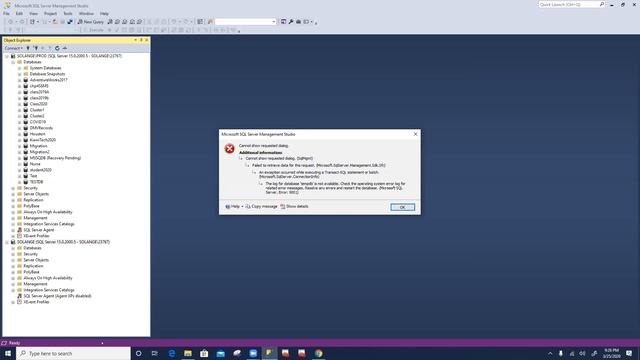Pin the Object Explorer panel with auto-hide icon
The height and width of the screenshot is (360, 640).
tap(141, 40)
